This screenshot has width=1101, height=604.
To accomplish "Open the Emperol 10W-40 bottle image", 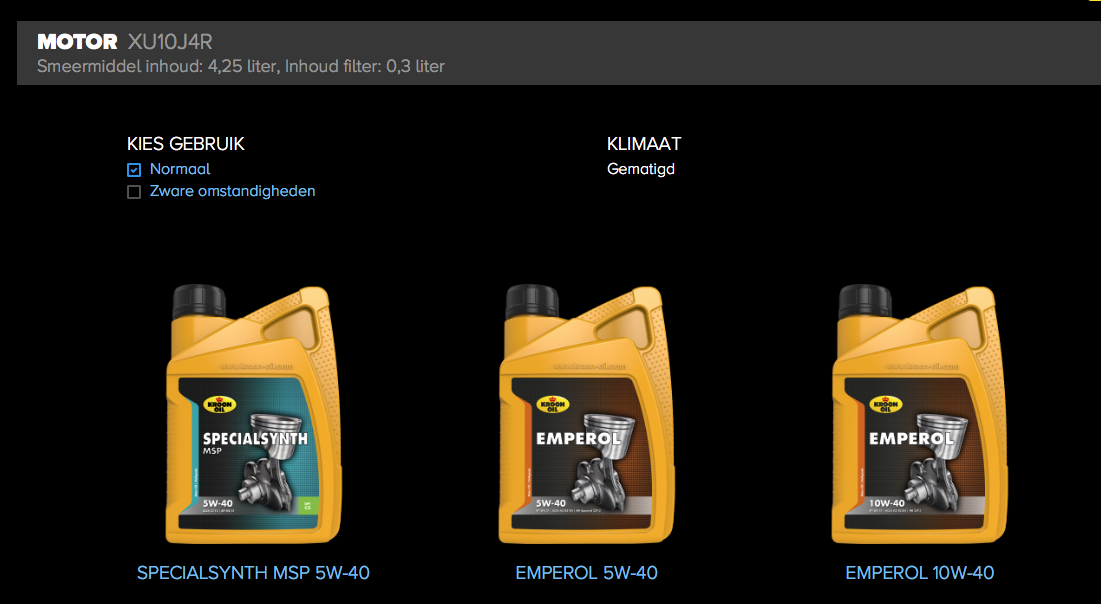I will tap(919, 414).
